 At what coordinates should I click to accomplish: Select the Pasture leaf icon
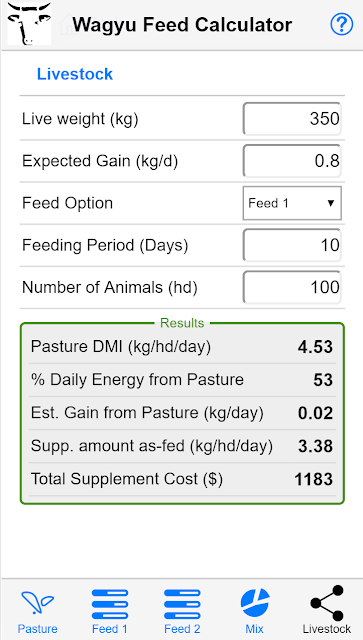(x=37, y=602)
